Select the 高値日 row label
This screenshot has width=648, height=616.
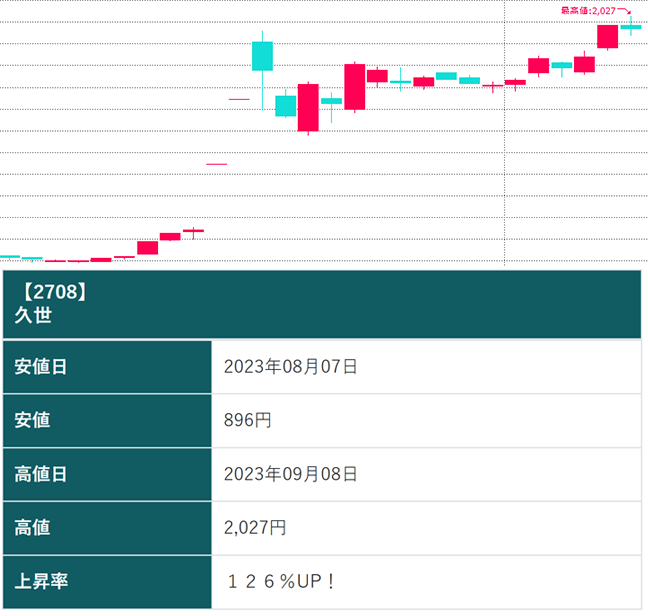click(x=41, y=473)
